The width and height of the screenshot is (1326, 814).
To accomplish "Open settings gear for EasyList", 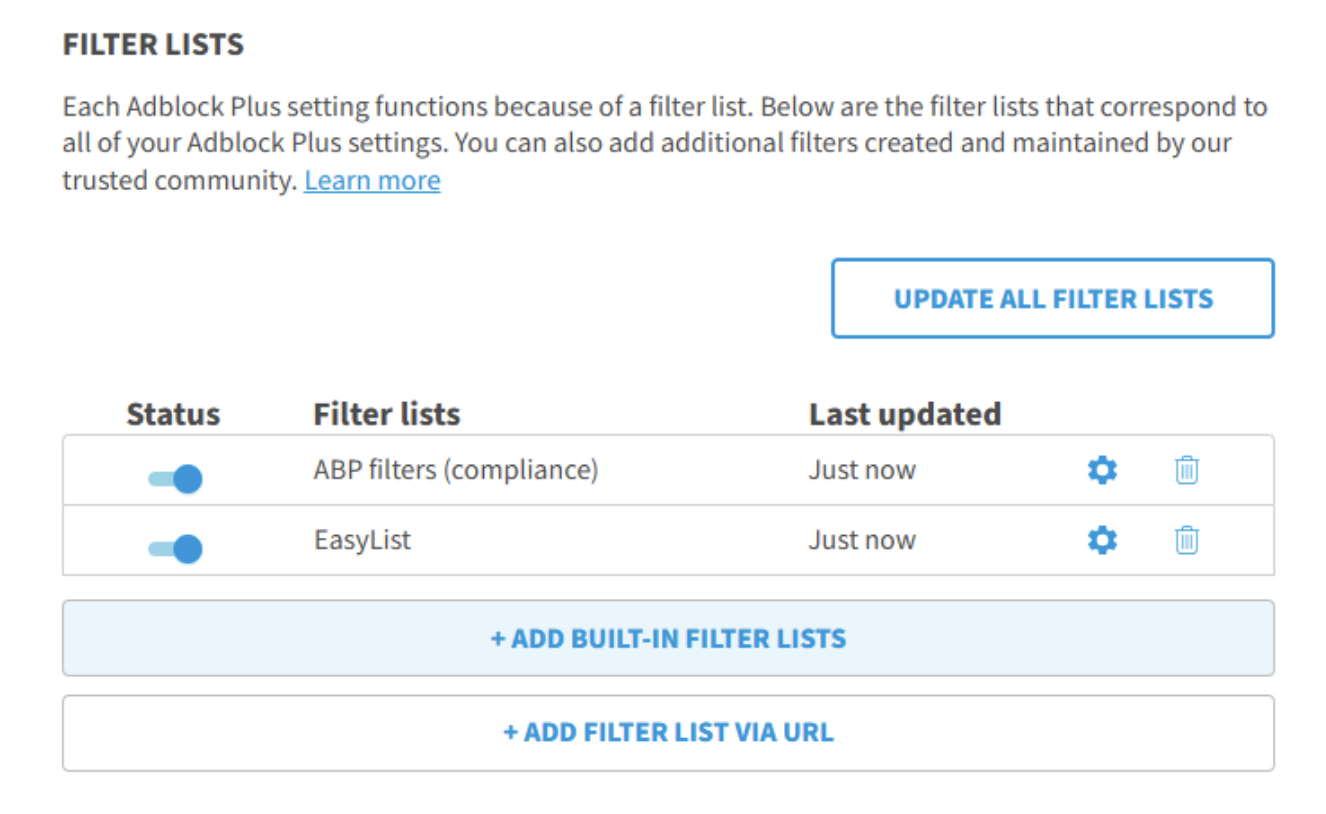I will [x=1102, y=541].
